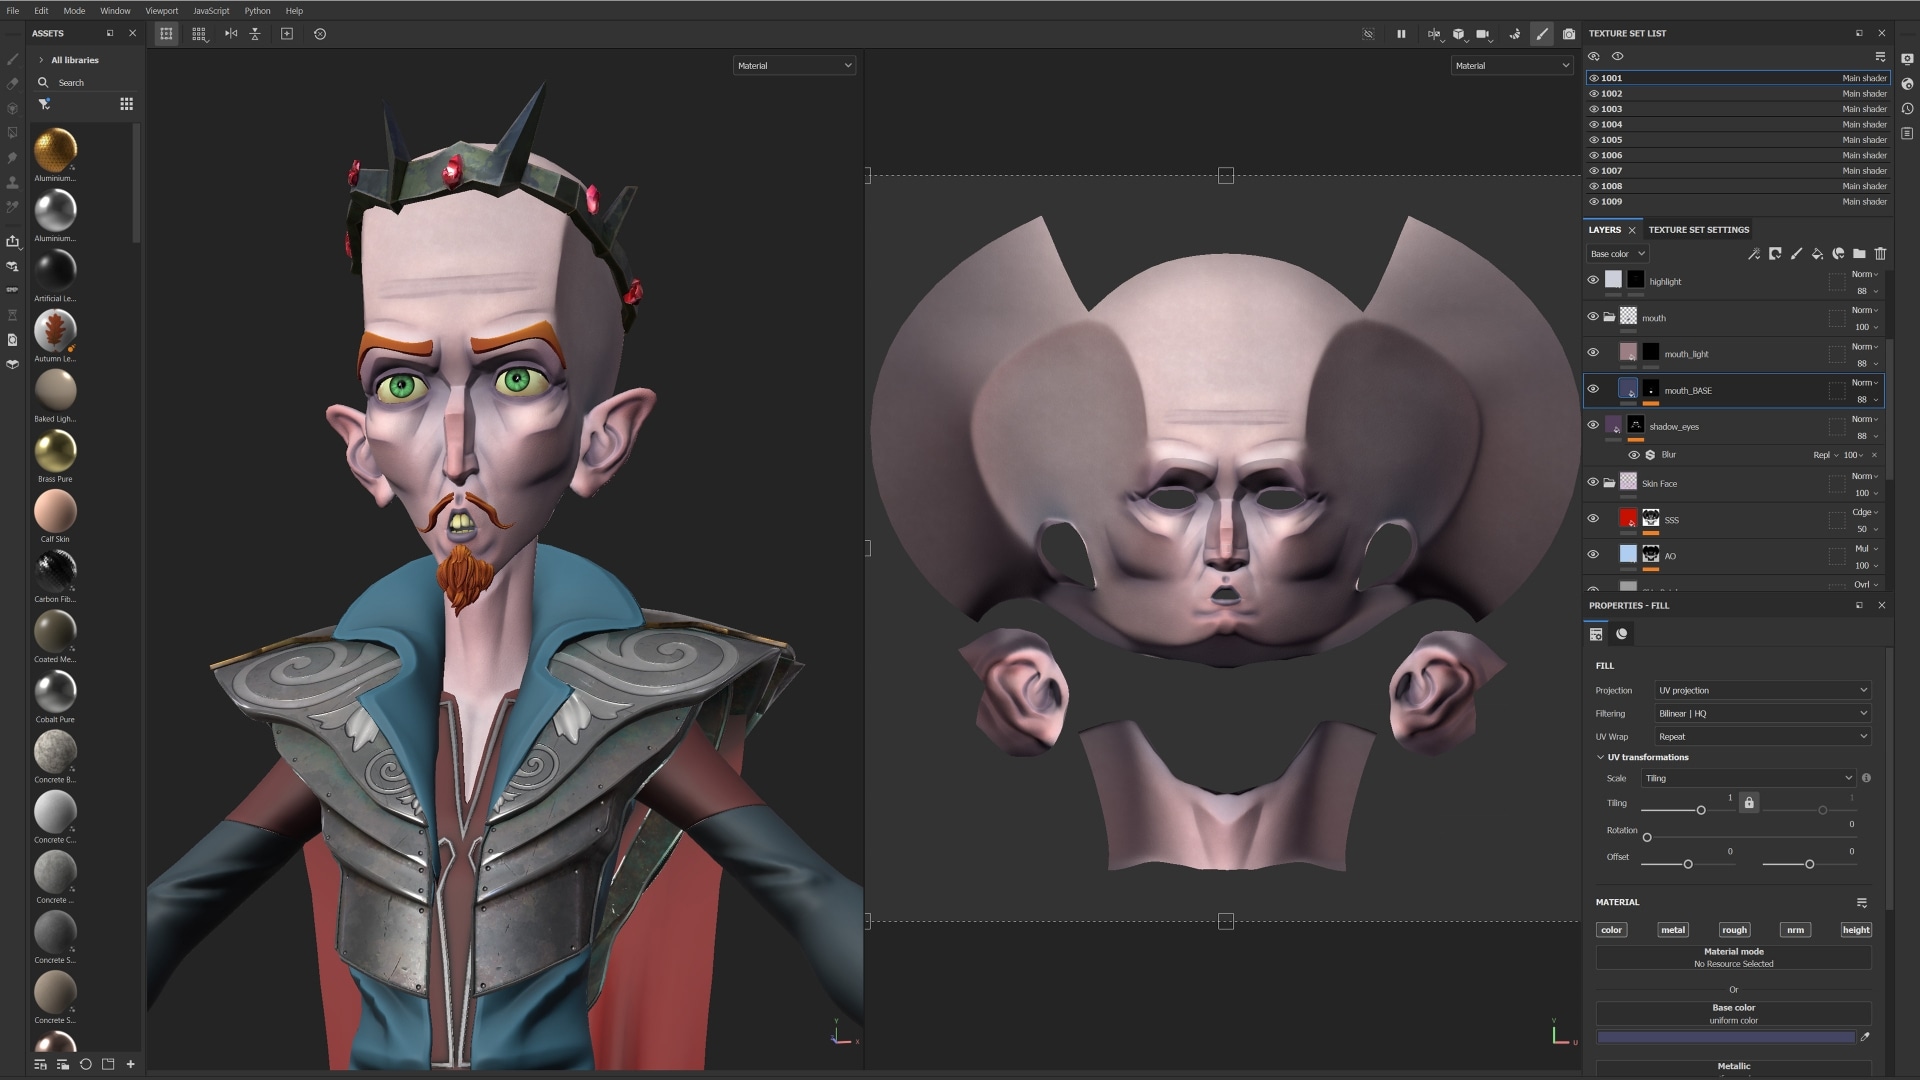Hide texture set 1003

click(1594, 109)
